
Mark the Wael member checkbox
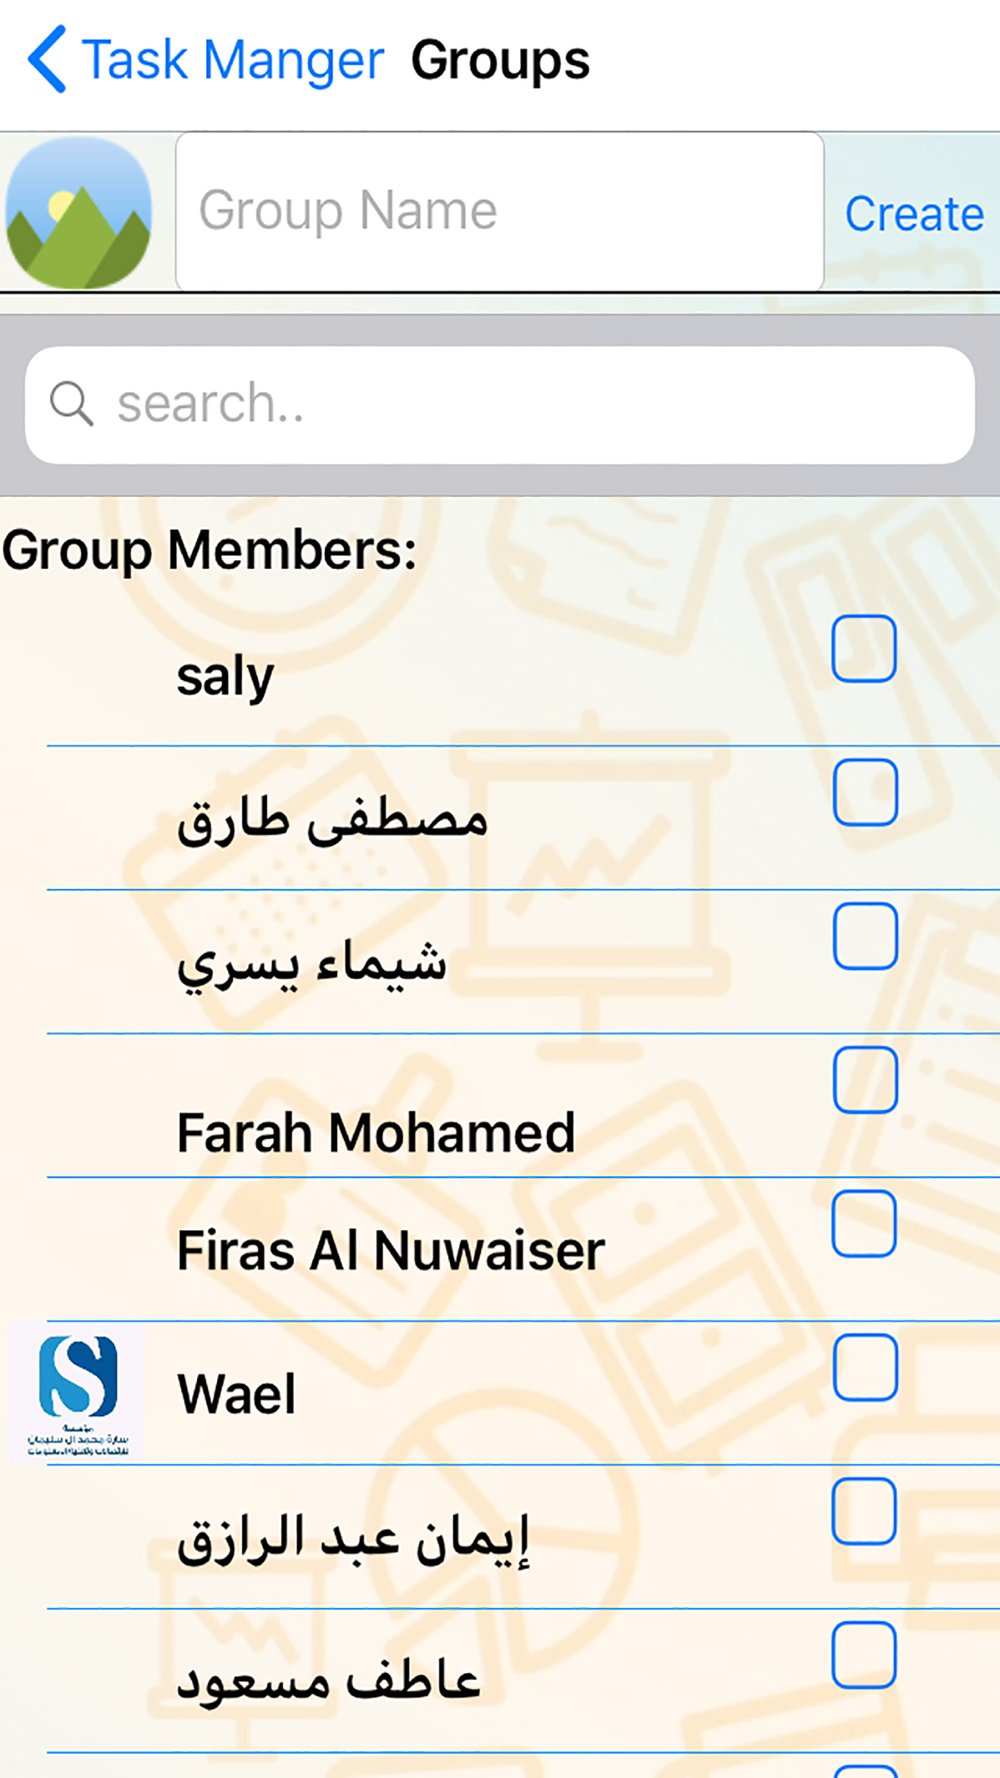point(864,1368)
